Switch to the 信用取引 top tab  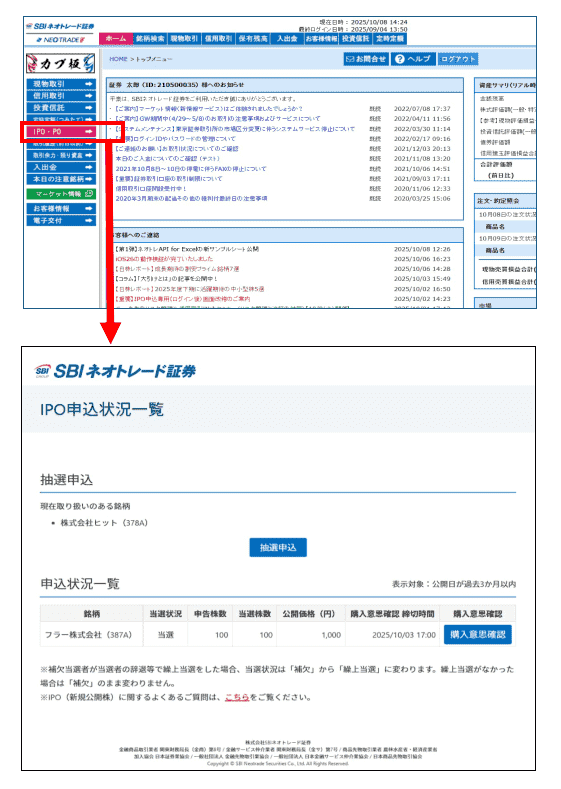coord(218,39)
